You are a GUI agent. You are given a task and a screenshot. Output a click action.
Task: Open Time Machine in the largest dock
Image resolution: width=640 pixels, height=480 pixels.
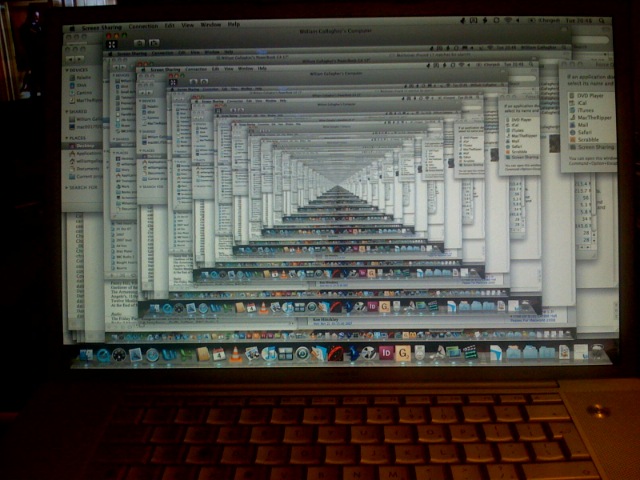[x=302, y=353]
